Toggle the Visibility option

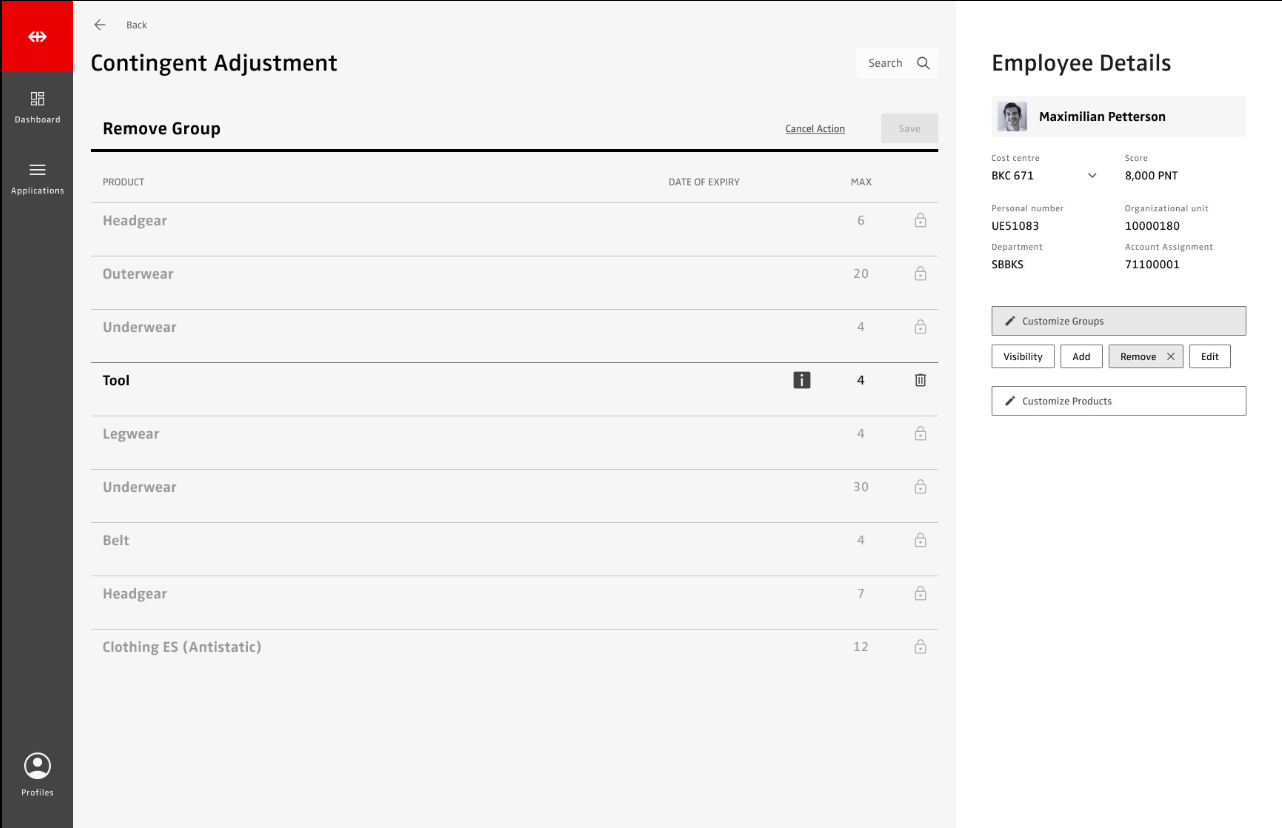pos(1022,357)
